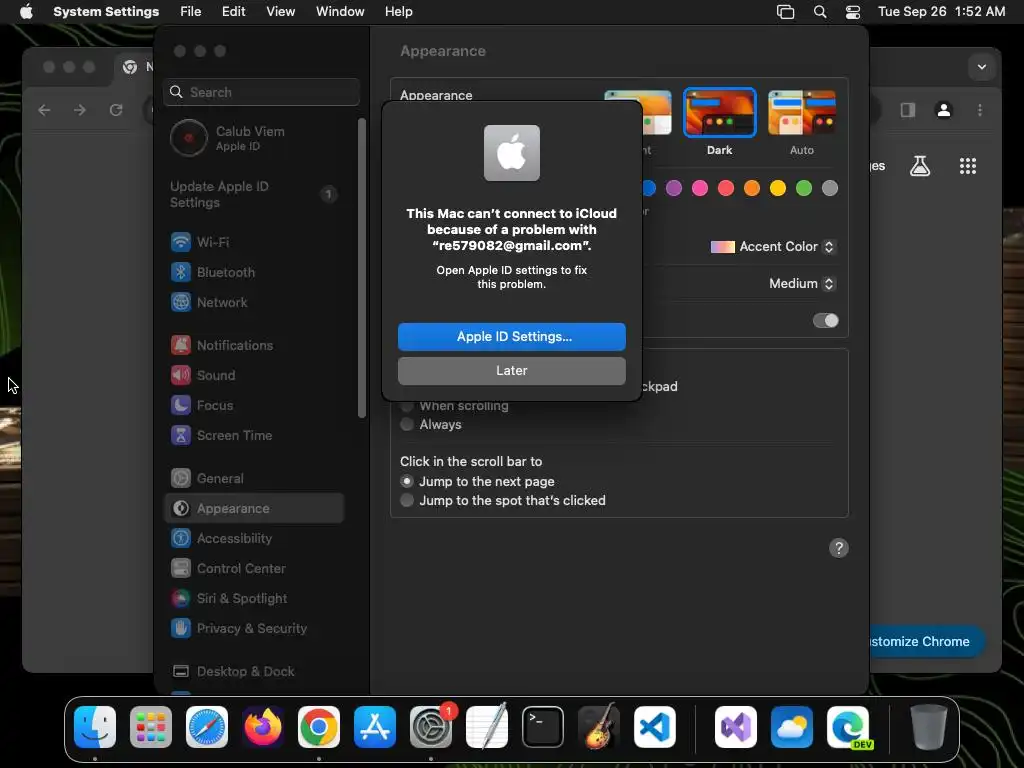Launch Firefox from the Dock
The image size is (1024, 768).
coord(263,727)
